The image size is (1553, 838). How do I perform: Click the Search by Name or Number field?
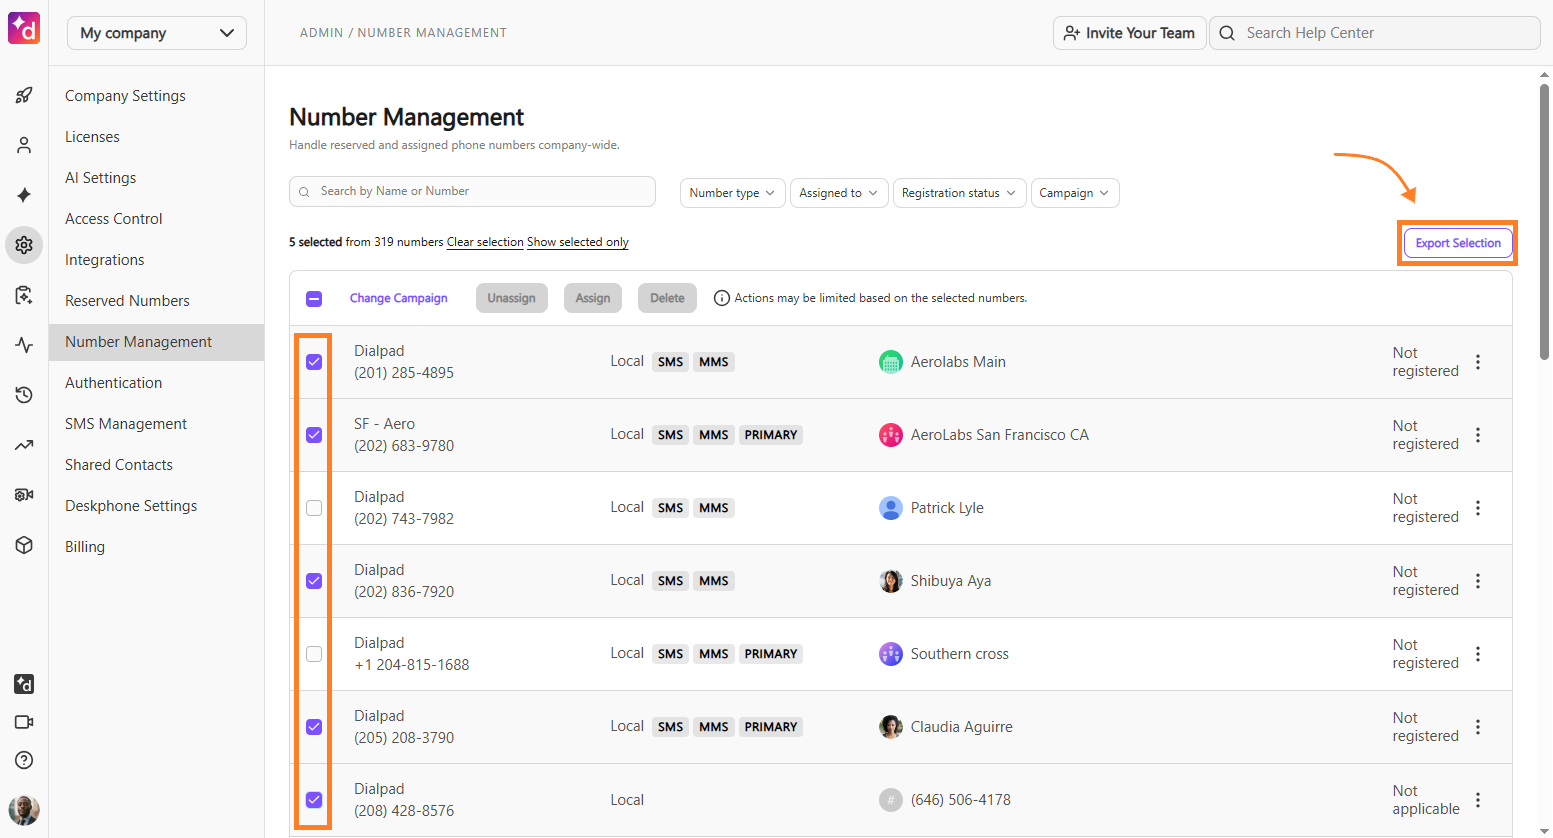pyautogui.click(x=472, y=191)
